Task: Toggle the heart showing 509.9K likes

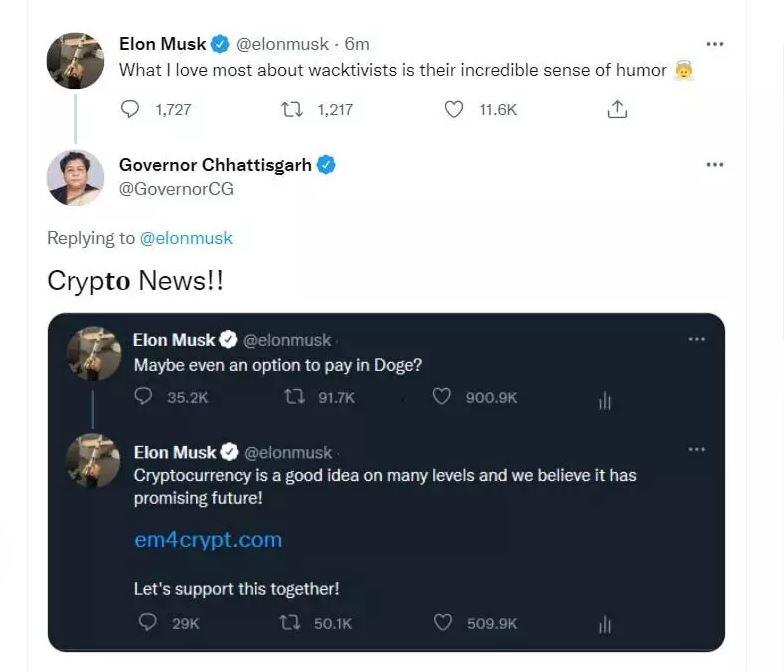Action: coord(442,622)
